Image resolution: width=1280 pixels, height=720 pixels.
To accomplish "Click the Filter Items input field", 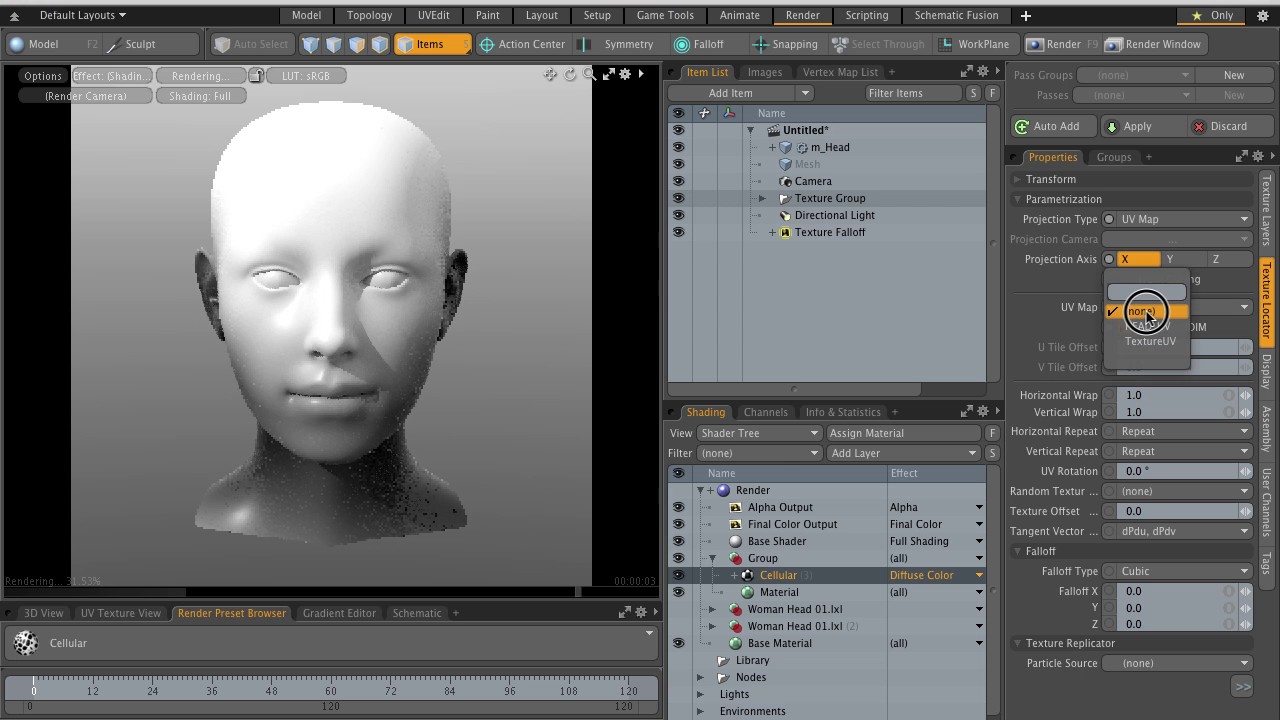I will click(912, 93).
